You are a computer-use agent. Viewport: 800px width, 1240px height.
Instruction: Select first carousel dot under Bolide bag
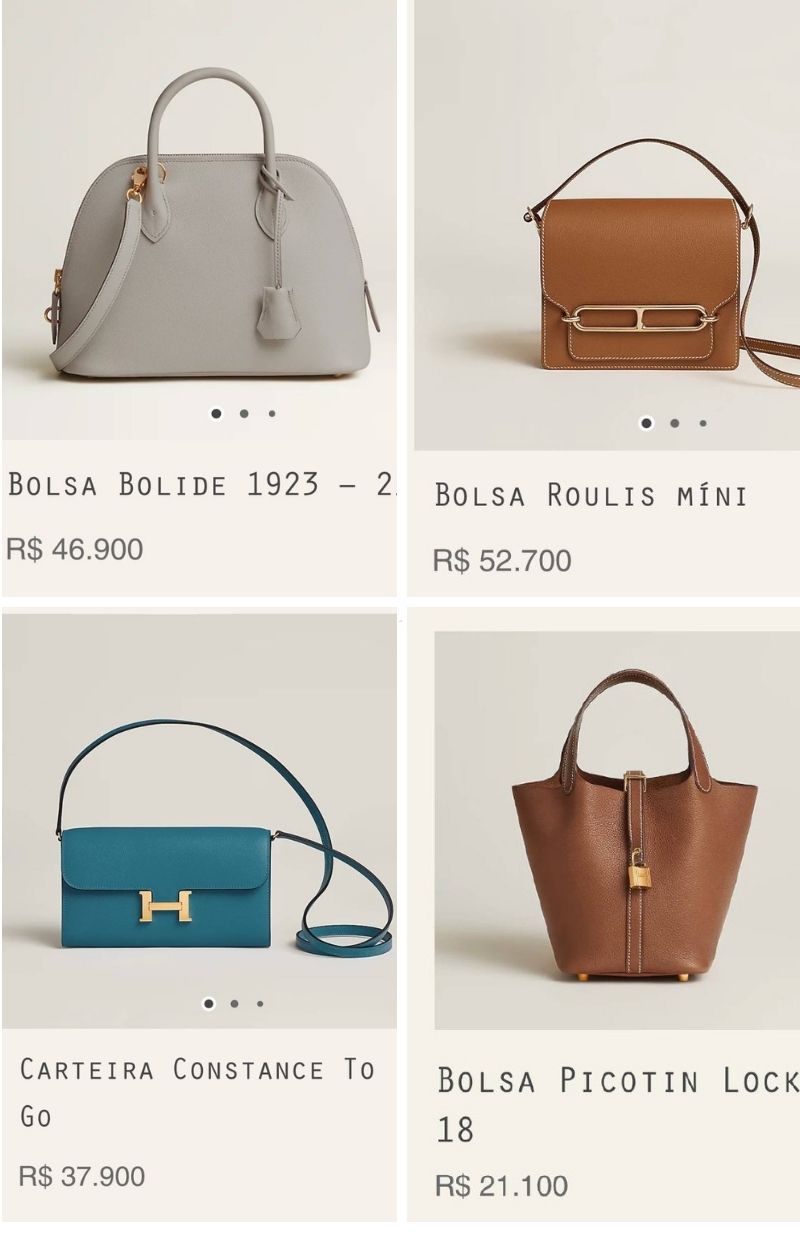click(x=216, y=413)
